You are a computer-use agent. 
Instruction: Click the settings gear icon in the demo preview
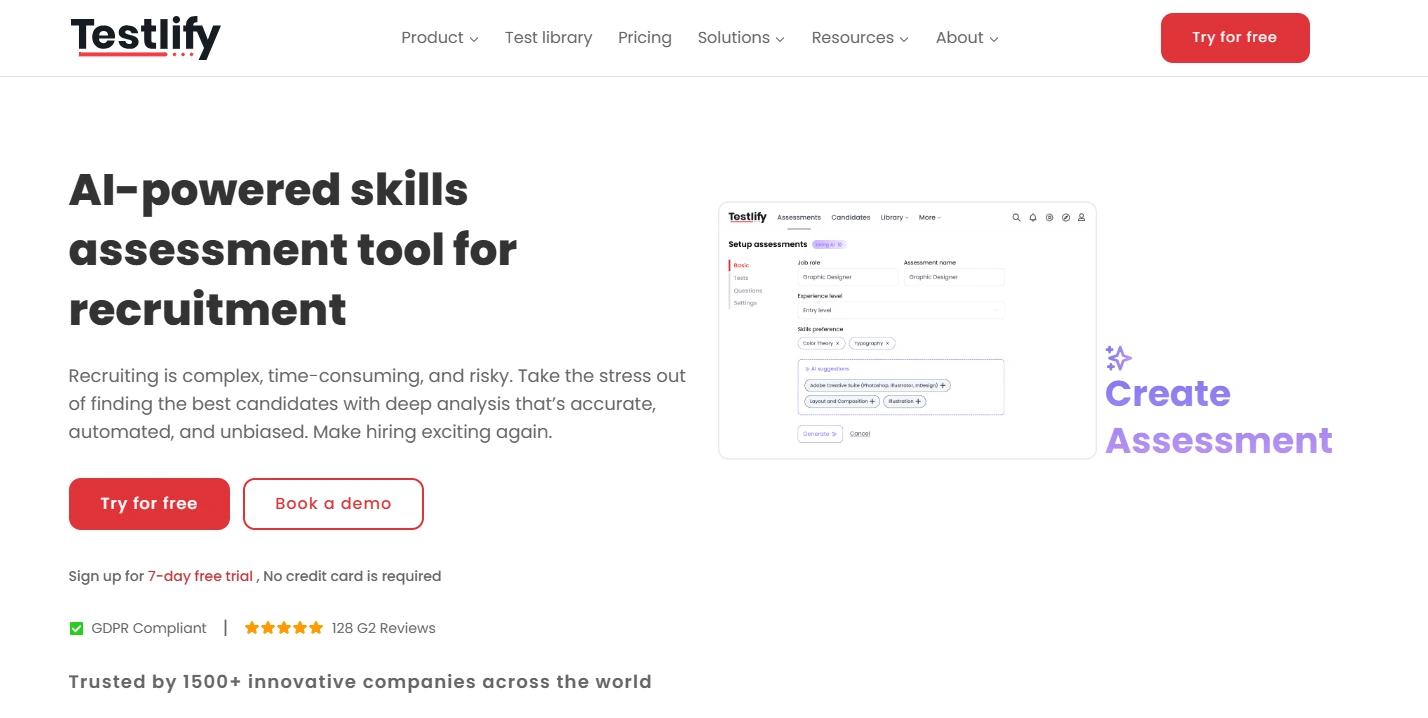[x=1049, y=217]
